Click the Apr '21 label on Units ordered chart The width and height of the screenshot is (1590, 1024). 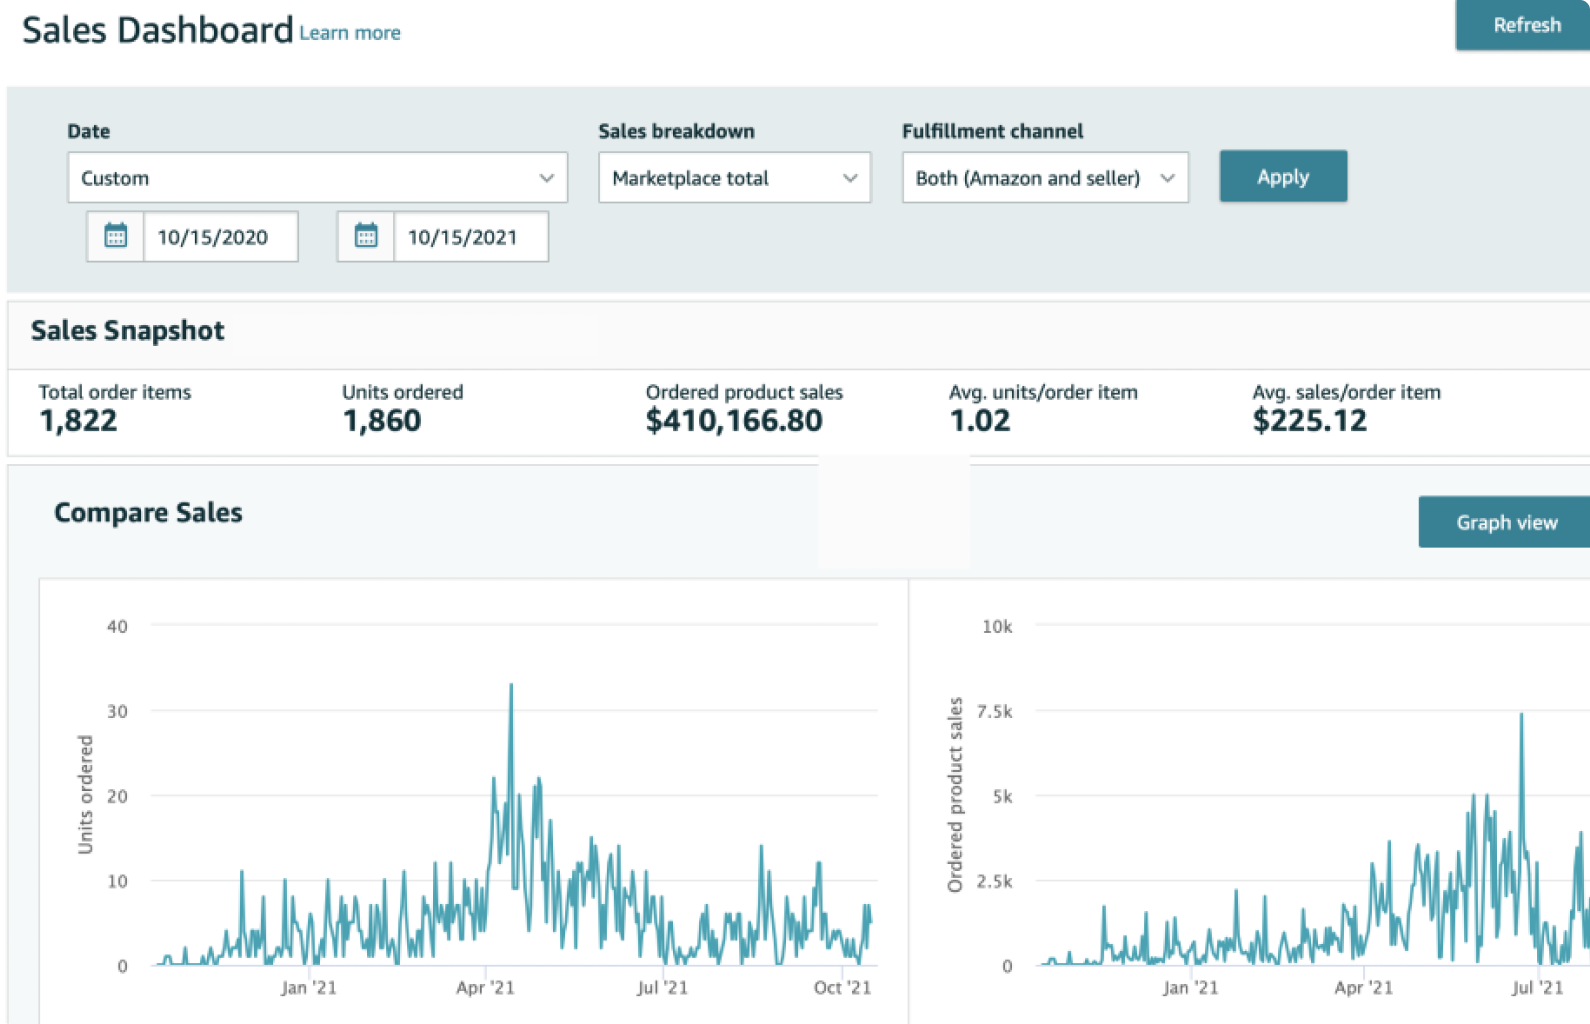pyautogui.click(x=485, y=988)
